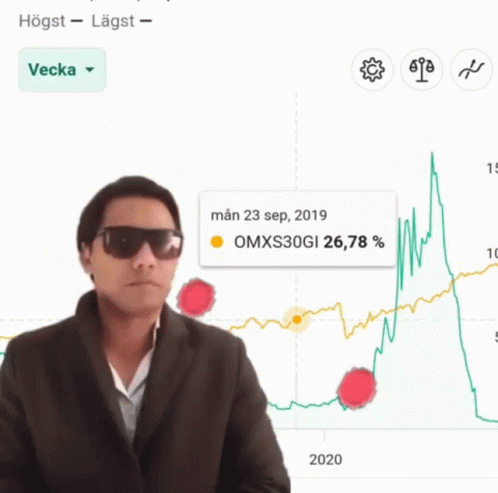Screen dimensions: 498x493
Task: Click the small arrow beside Vecka
Action: click(90, 70)
